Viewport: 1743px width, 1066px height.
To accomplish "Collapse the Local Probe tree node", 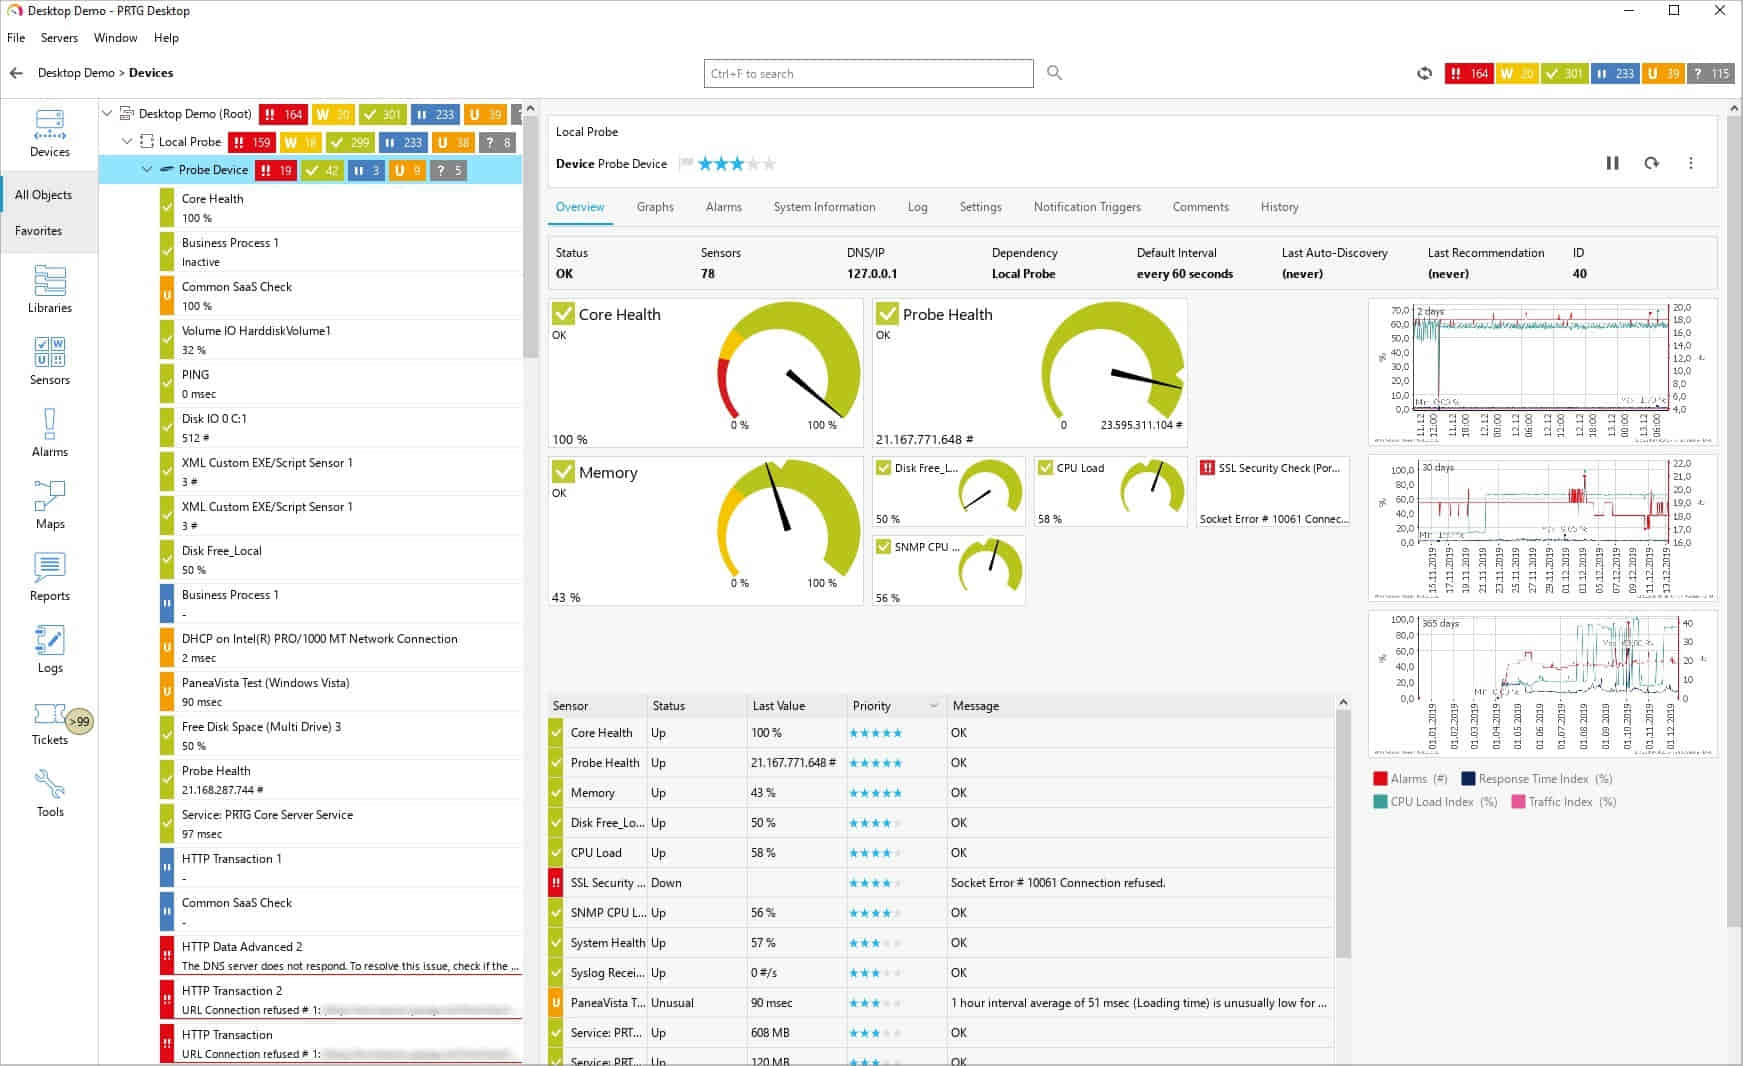I will click(x=128, y=141).
